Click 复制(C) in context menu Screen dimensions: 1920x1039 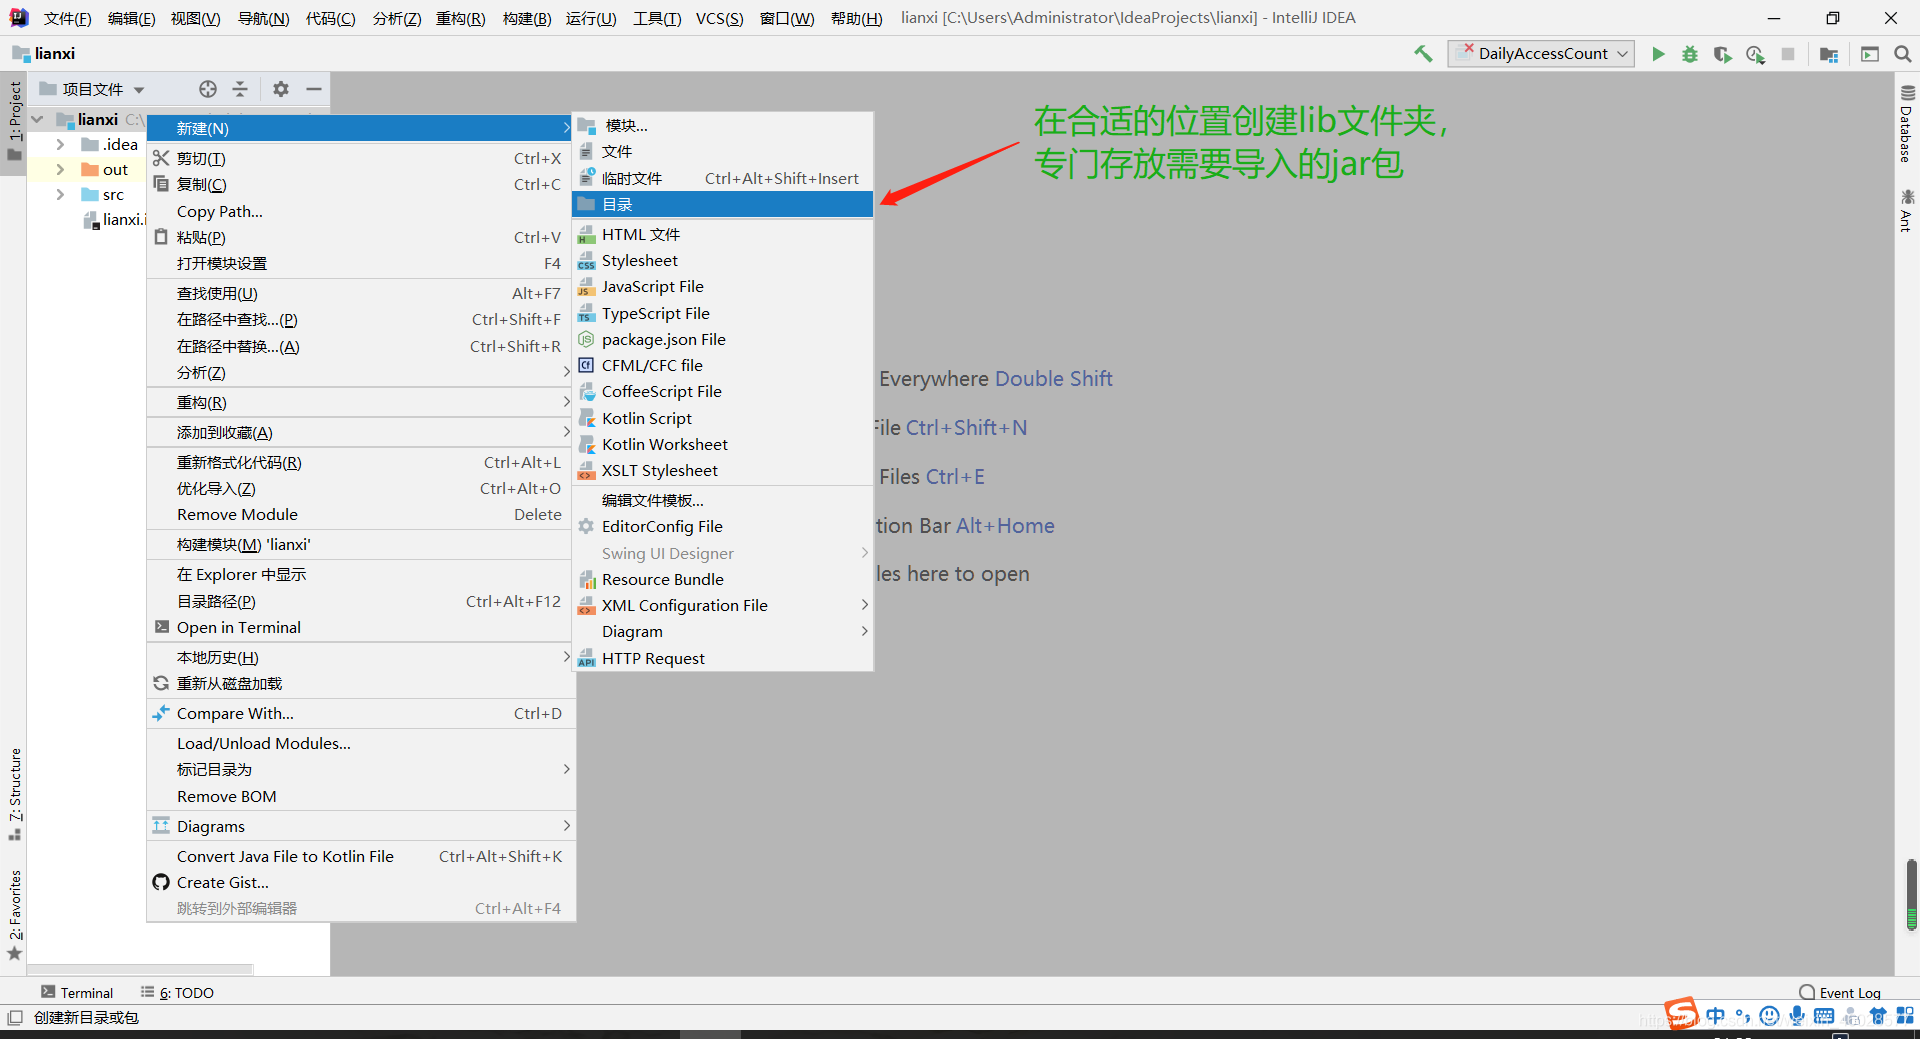pos(361,185)
